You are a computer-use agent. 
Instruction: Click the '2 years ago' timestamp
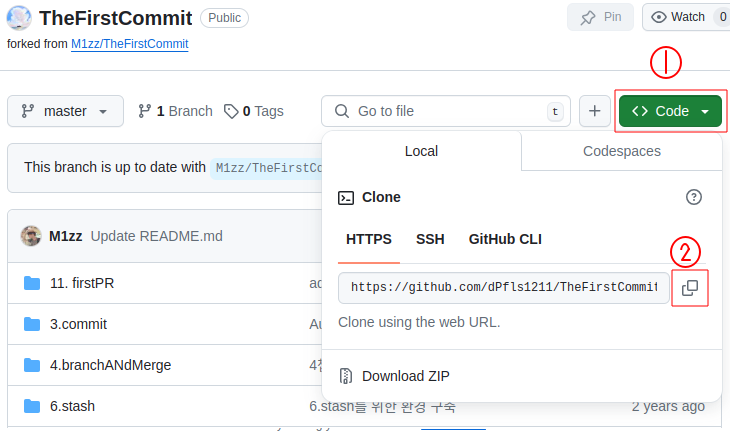[668, 406]
